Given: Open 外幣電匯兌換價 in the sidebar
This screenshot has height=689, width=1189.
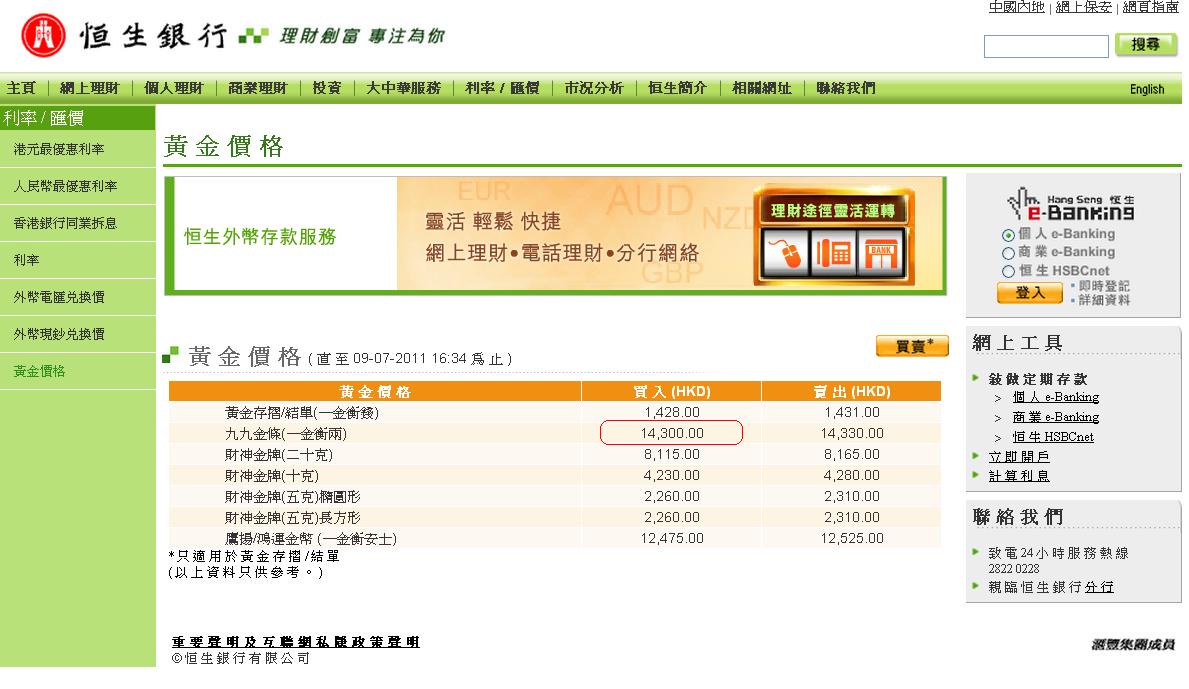Looking at the screenshot, I should 59,297.
